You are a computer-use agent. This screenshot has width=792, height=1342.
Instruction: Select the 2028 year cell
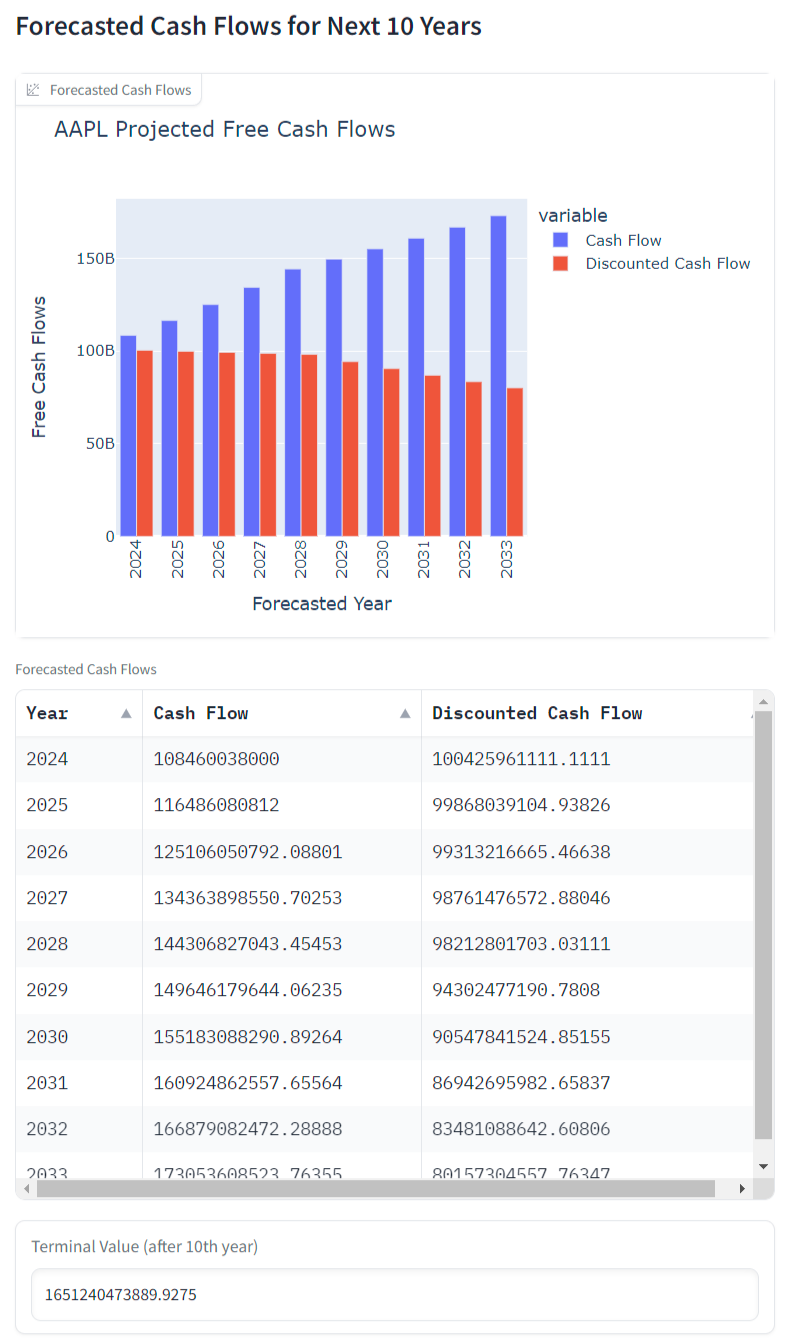[79, 944]
